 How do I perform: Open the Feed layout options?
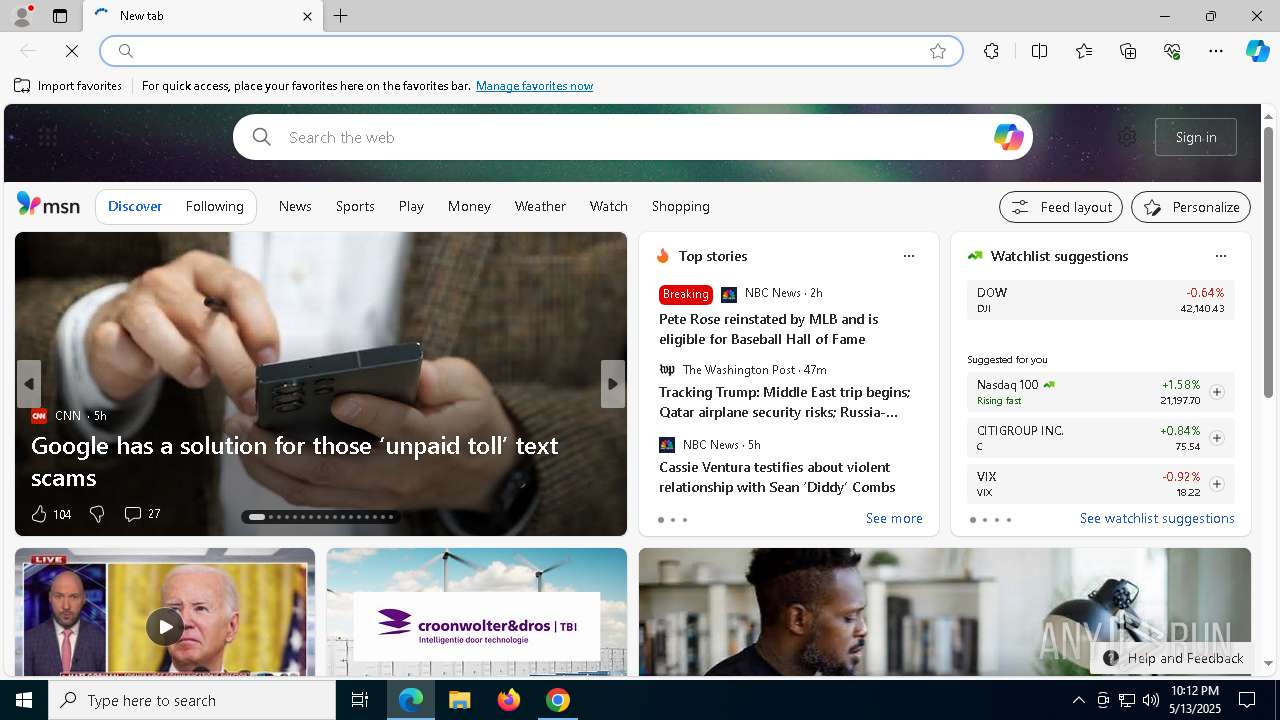(1061, 207)
